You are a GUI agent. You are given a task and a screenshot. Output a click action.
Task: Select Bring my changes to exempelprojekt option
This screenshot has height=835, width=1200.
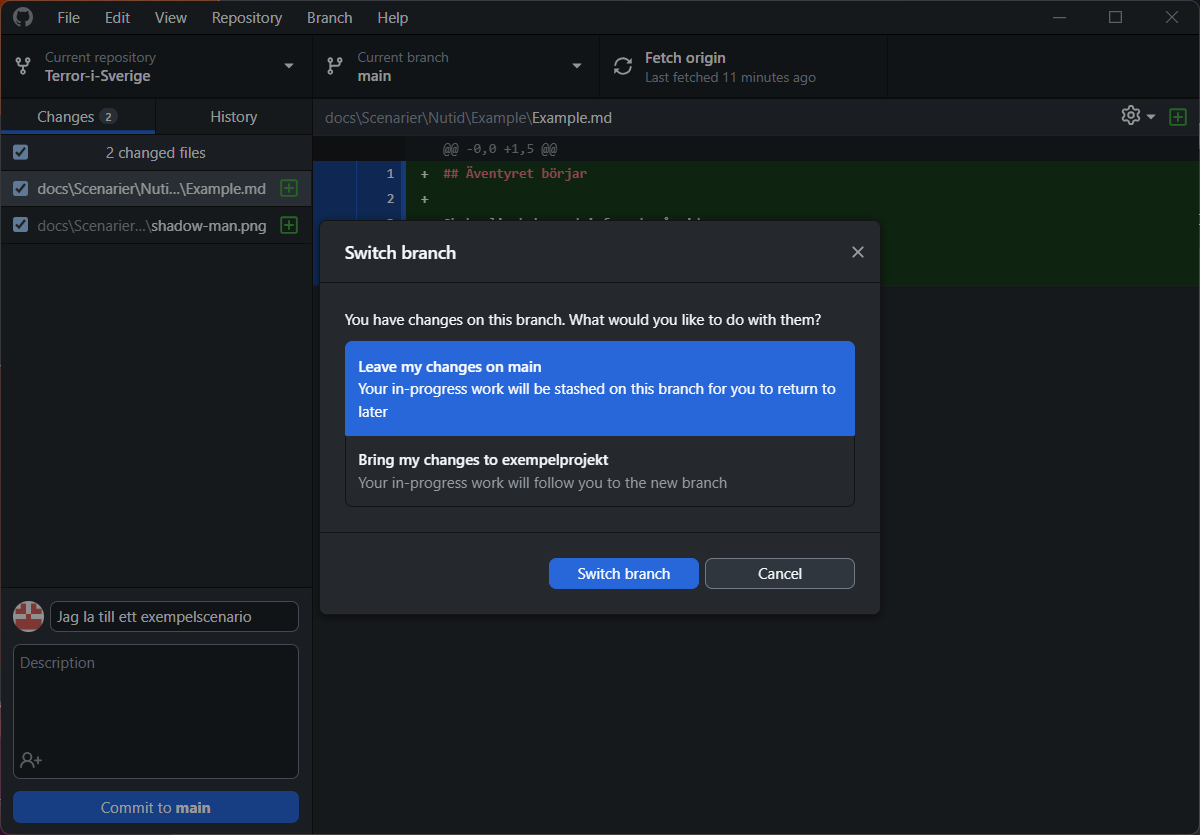point(600,471)
